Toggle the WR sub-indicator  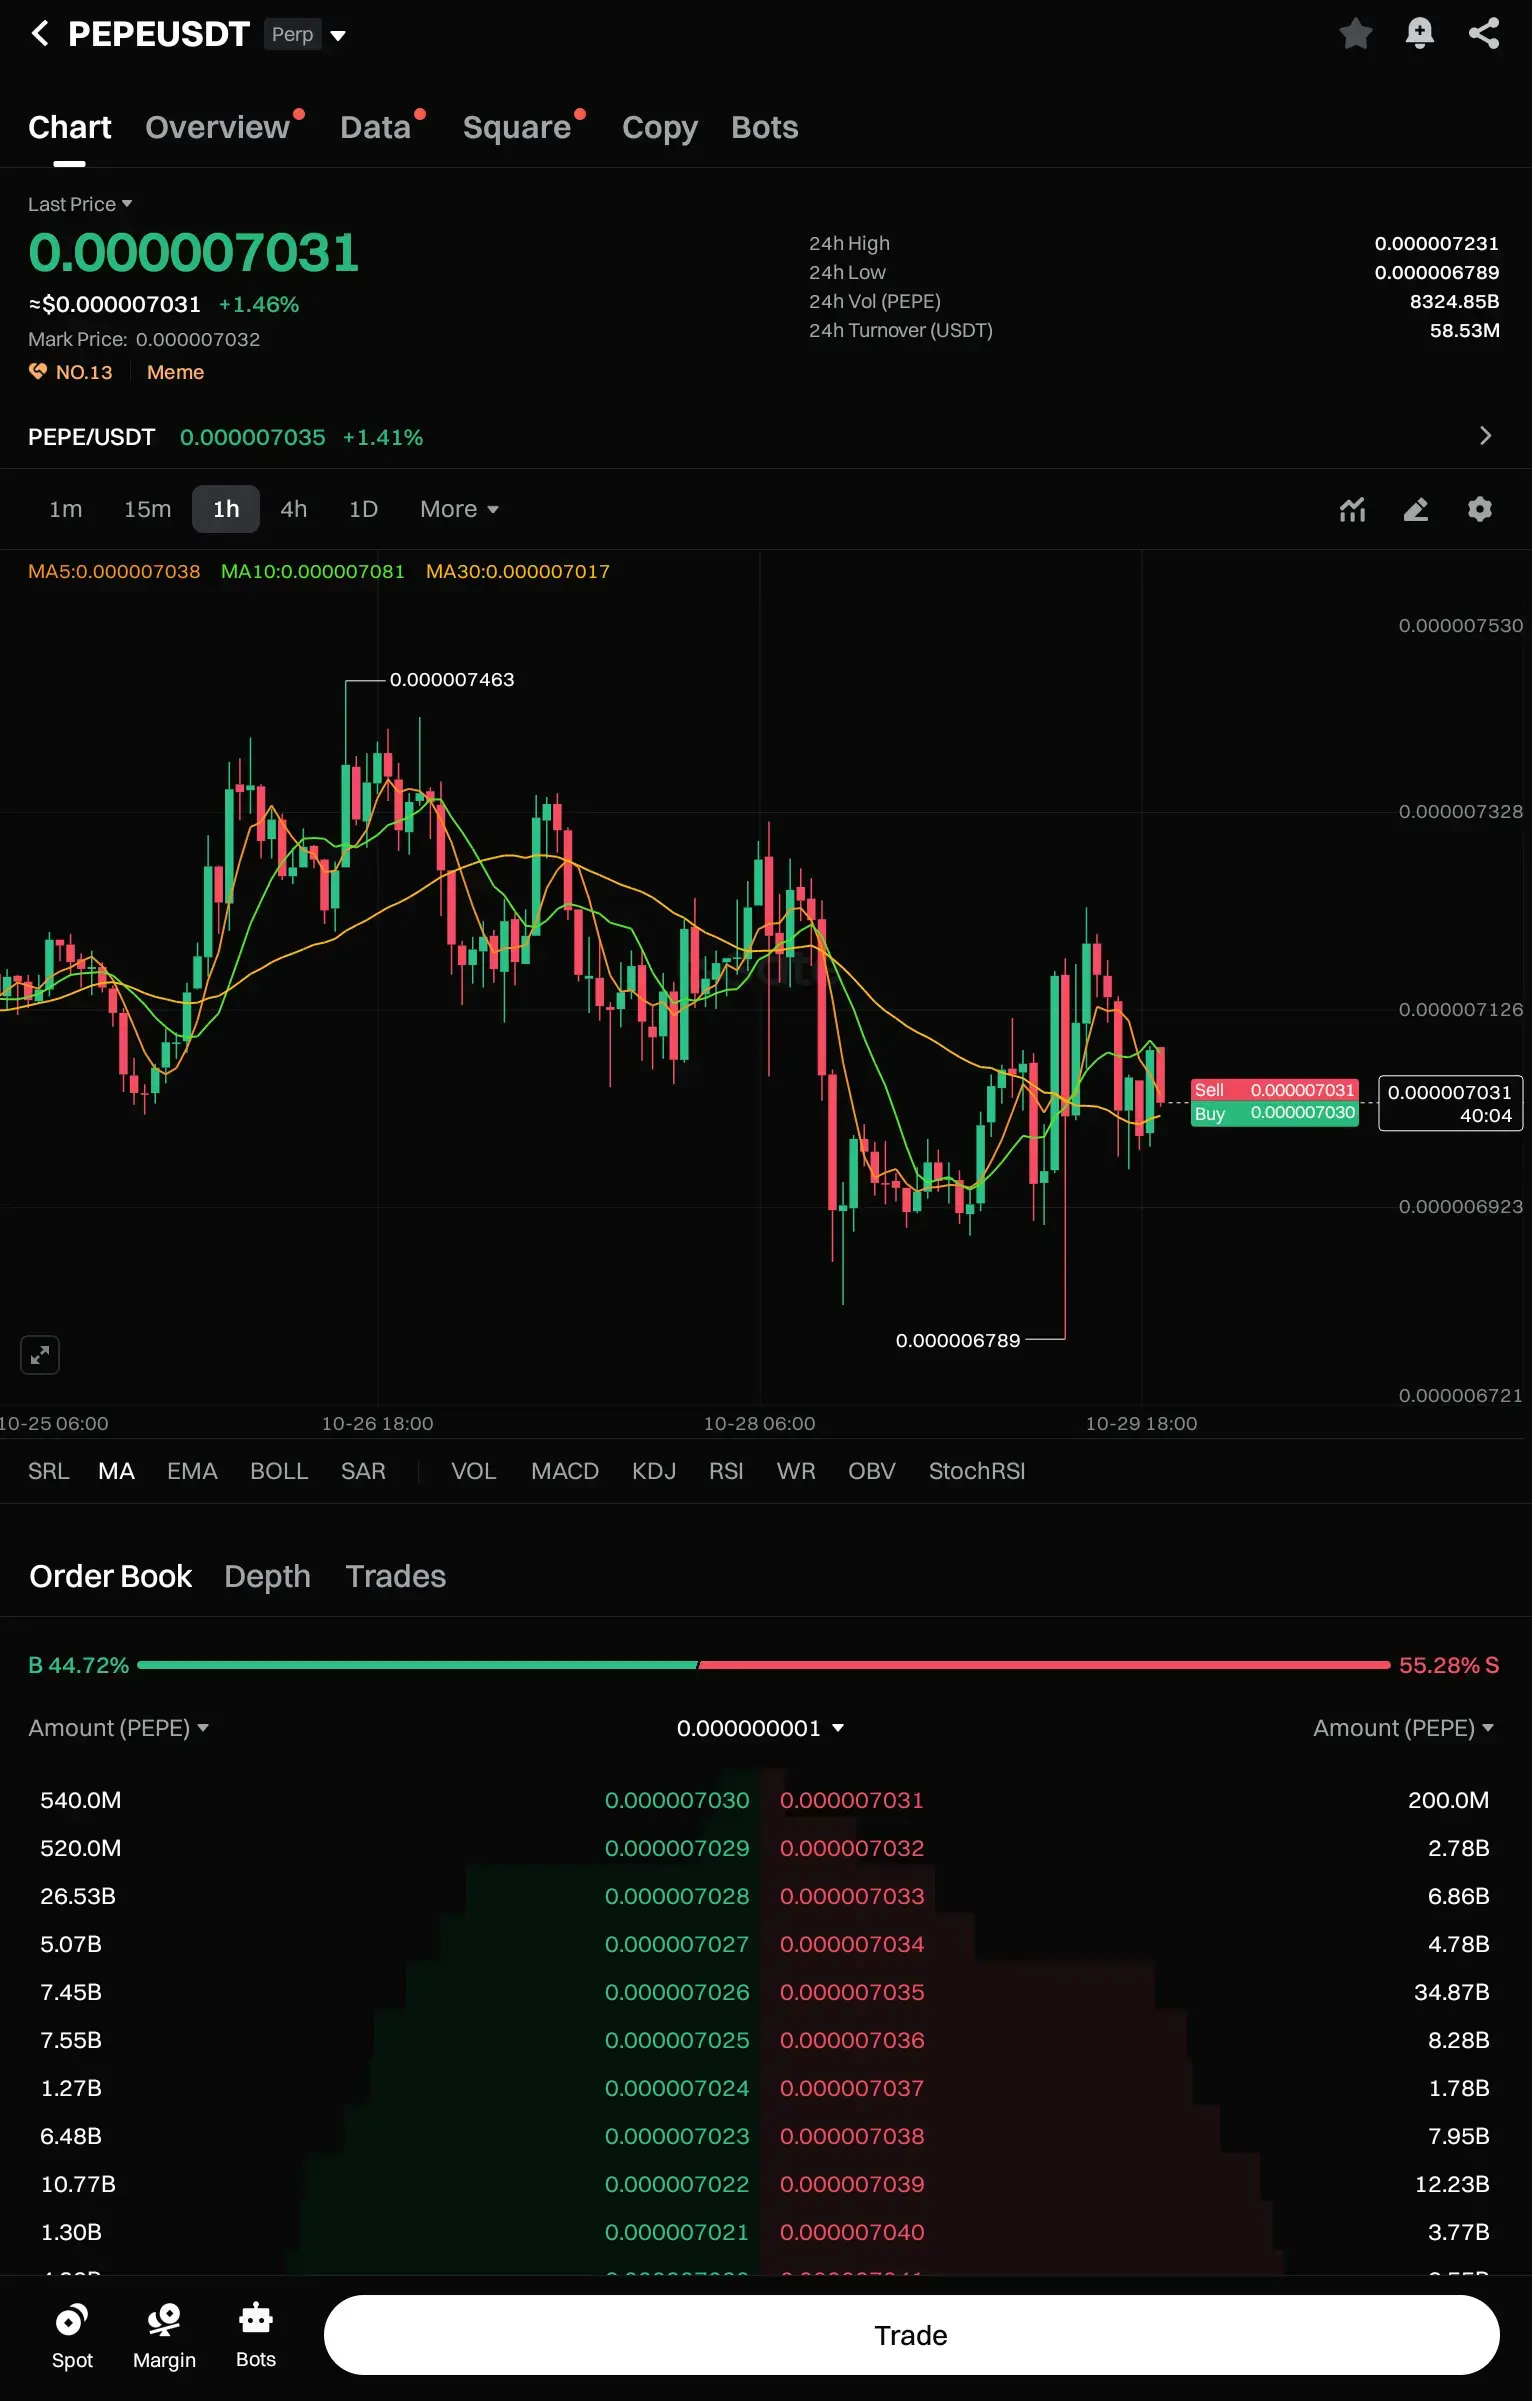tap(796, 1471)
